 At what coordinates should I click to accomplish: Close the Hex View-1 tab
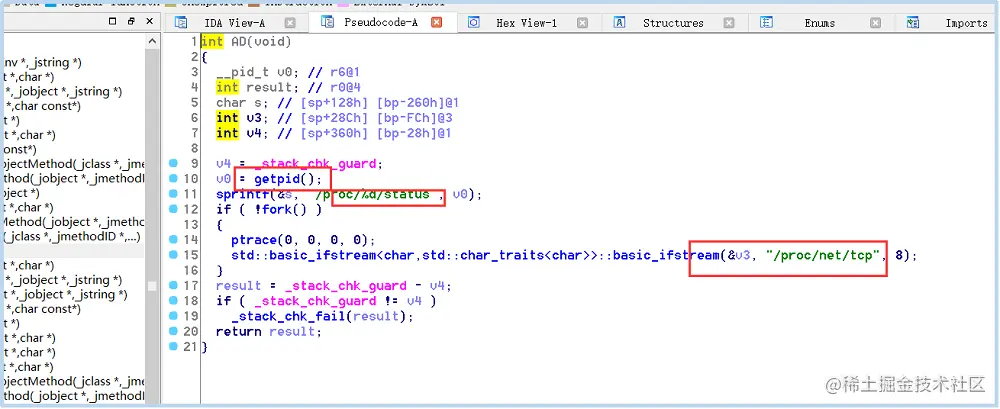[582, 23]
